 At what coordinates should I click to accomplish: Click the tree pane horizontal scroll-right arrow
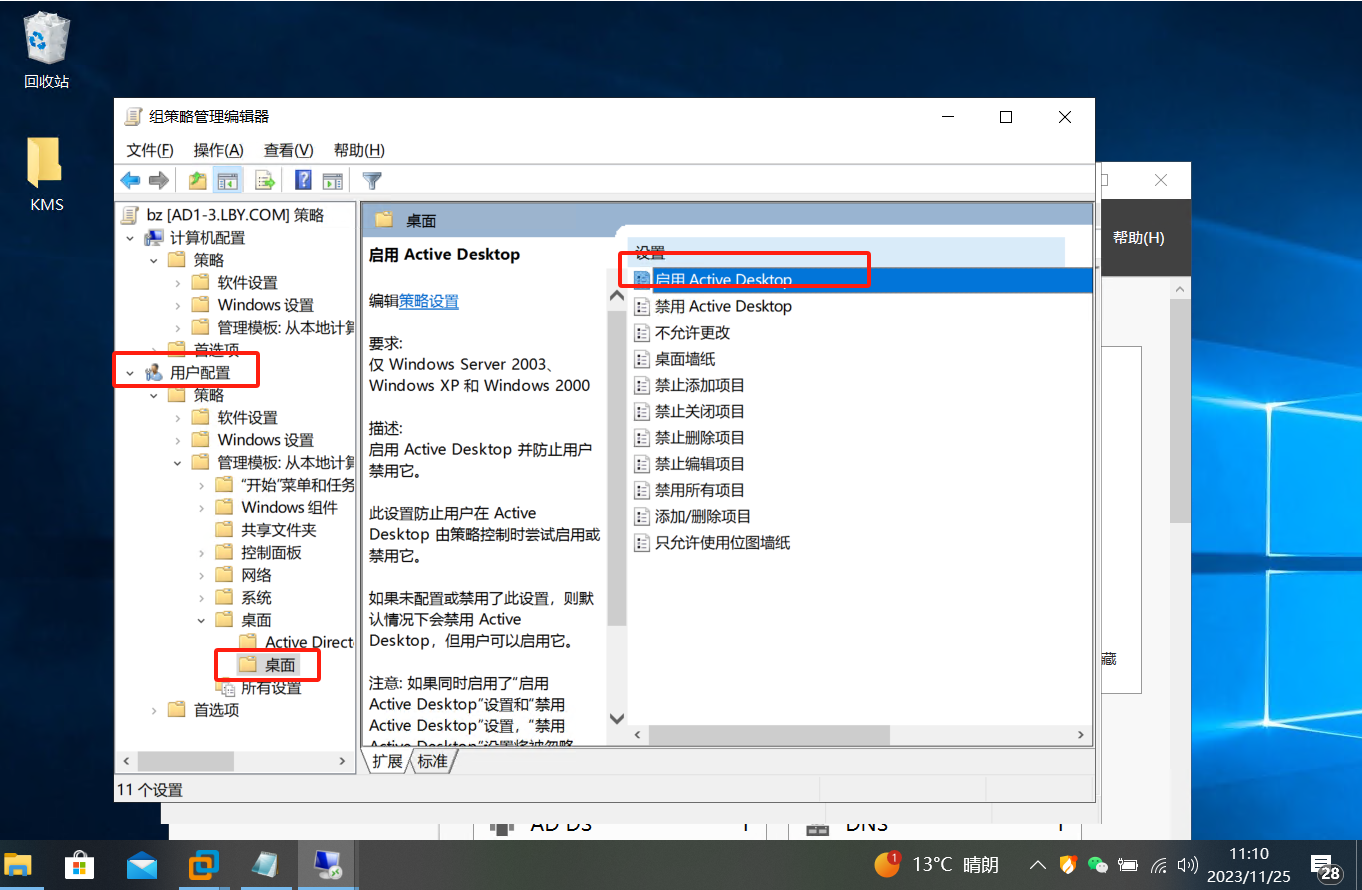pyautogui.click(x=343, y=761)
